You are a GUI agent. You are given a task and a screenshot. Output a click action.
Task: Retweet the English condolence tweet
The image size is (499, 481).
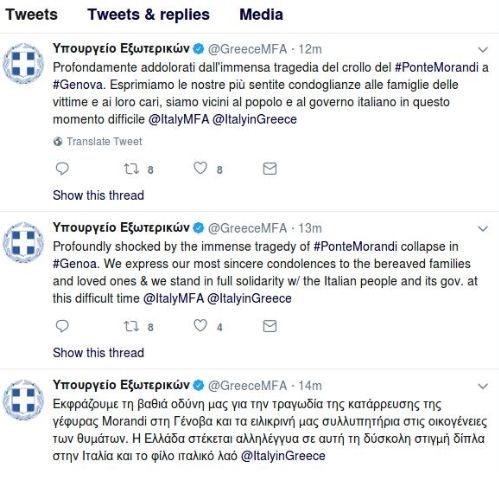click(x=131, y=326)
